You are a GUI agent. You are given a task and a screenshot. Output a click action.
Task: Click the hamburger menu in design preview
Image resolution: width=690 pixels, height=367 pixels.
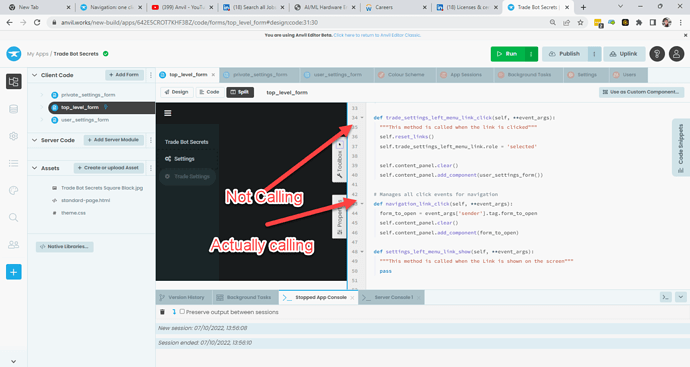[x=168, y=113]
